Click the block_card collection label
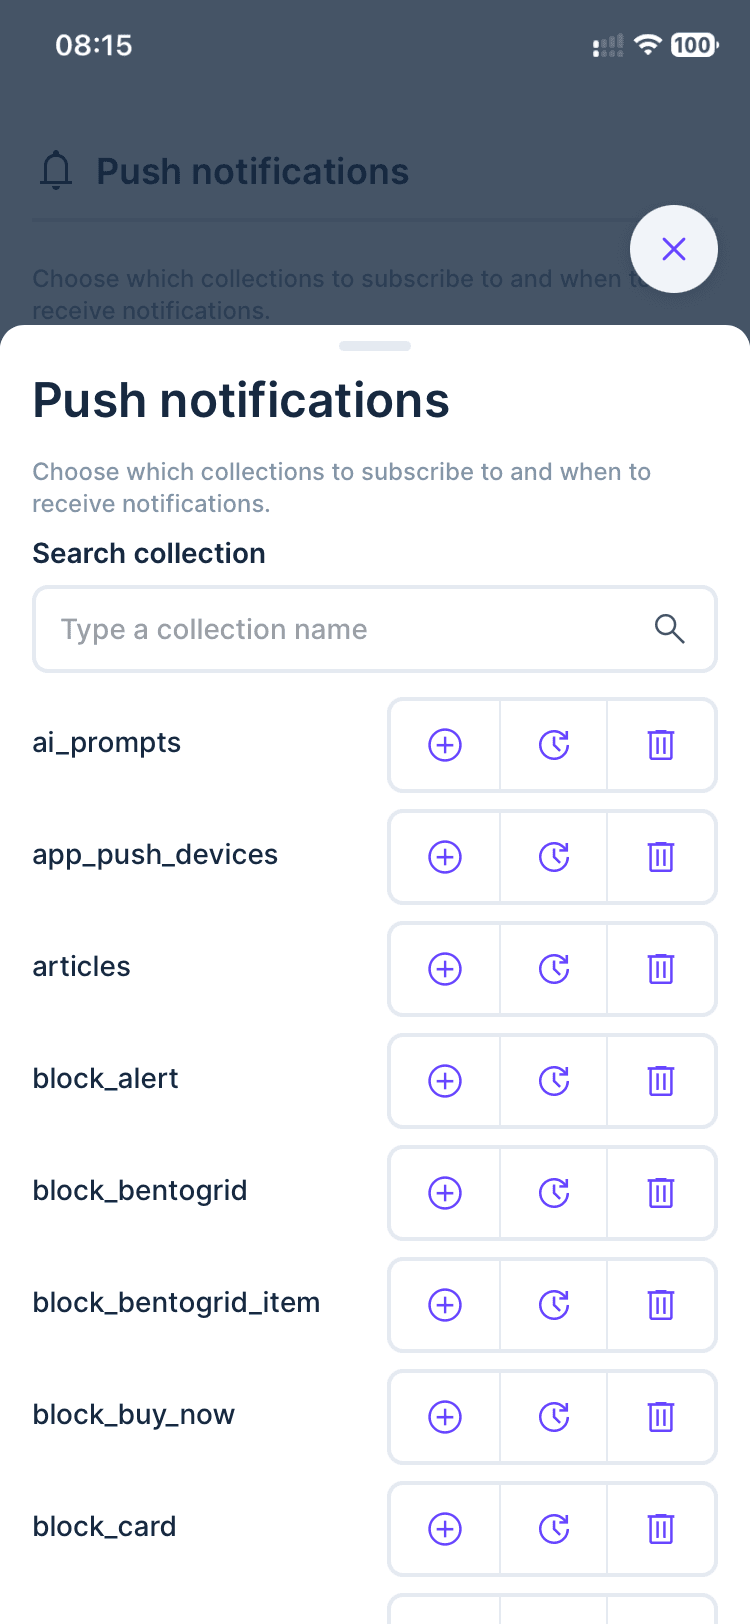The width and height of the screenshot is (750, 1624). point(104,1527)
